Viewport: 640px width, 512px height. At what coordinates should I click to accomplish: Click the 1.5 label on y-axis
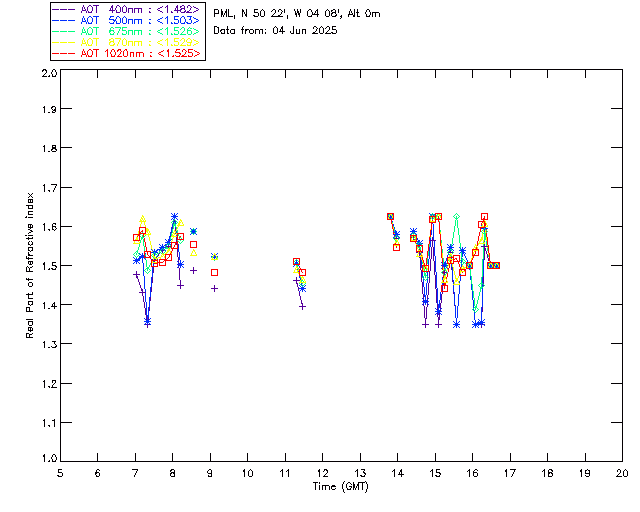pyautogui.click(x=49, y=266)
